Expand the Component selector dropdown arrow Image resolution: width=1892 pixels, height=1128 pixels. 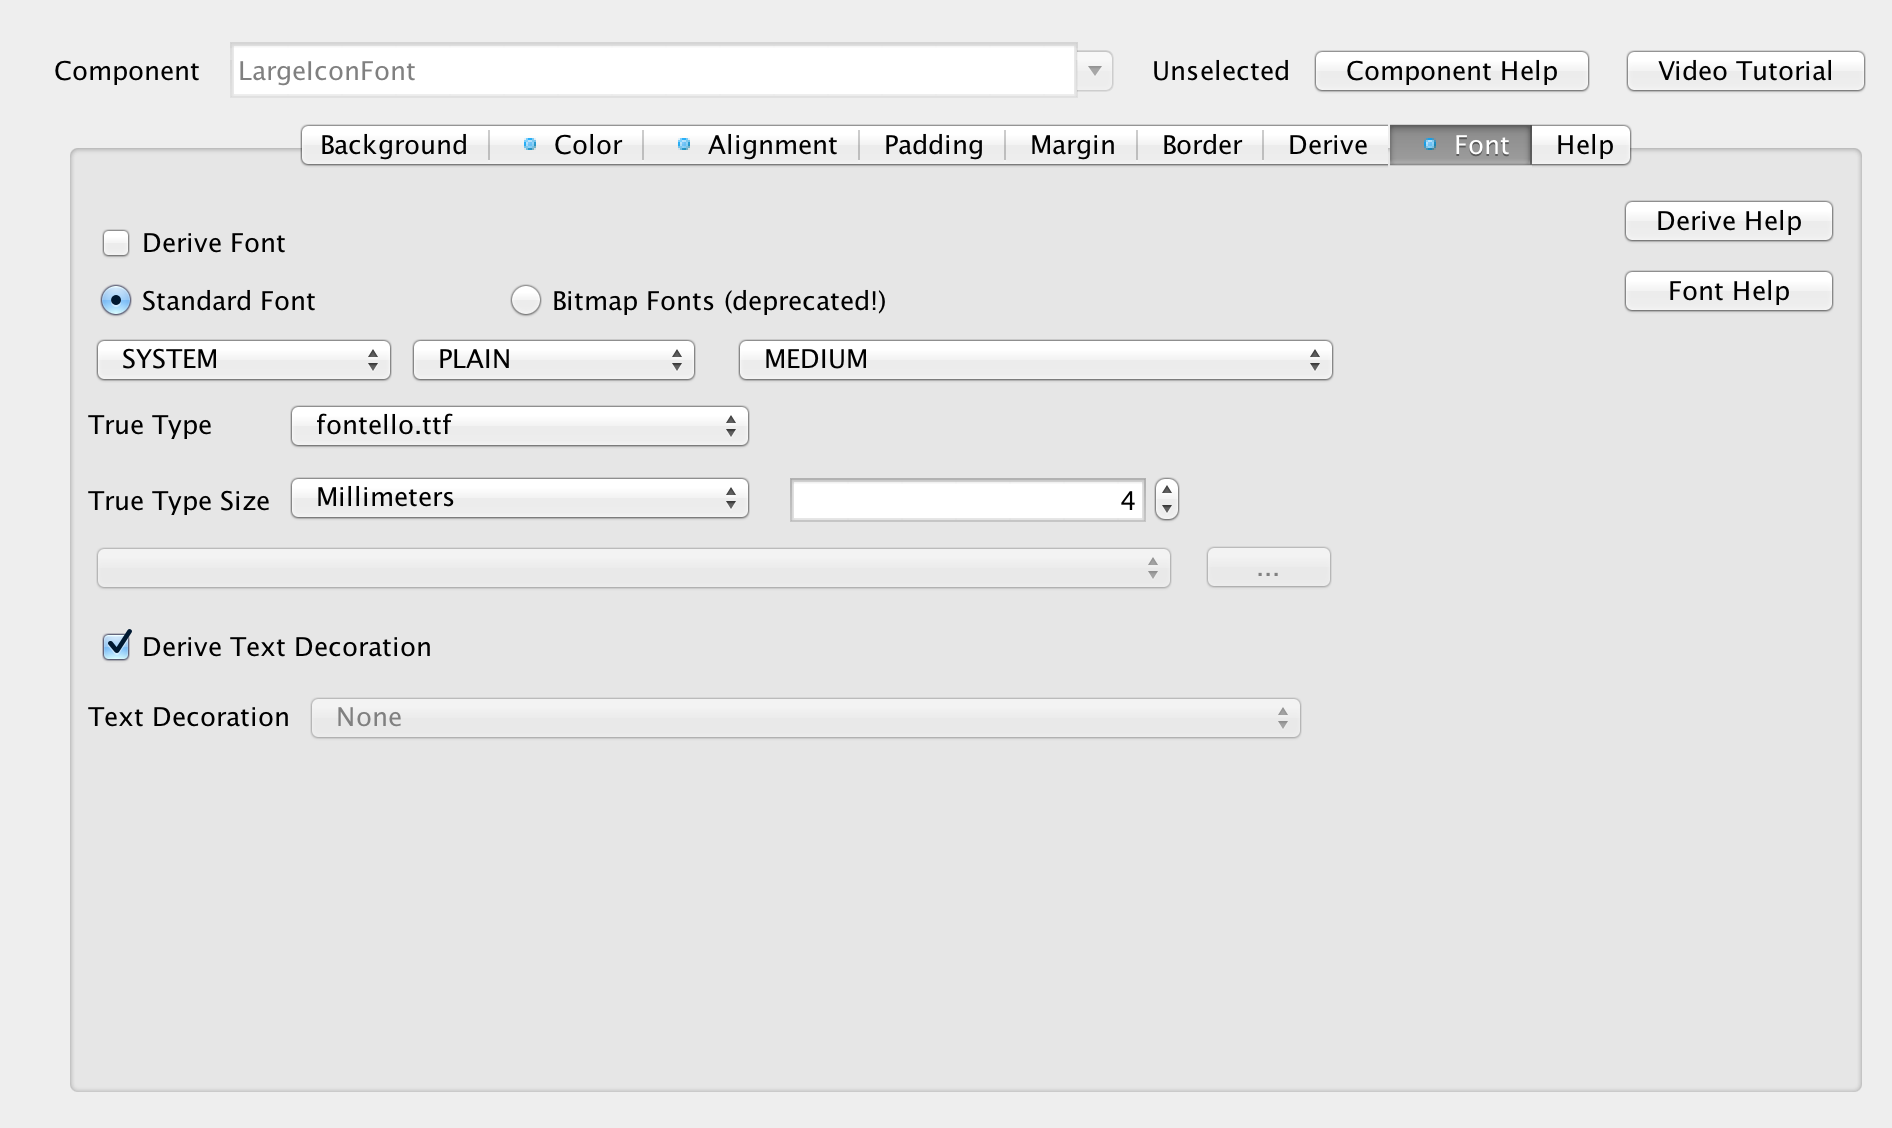click(1095, 71)
